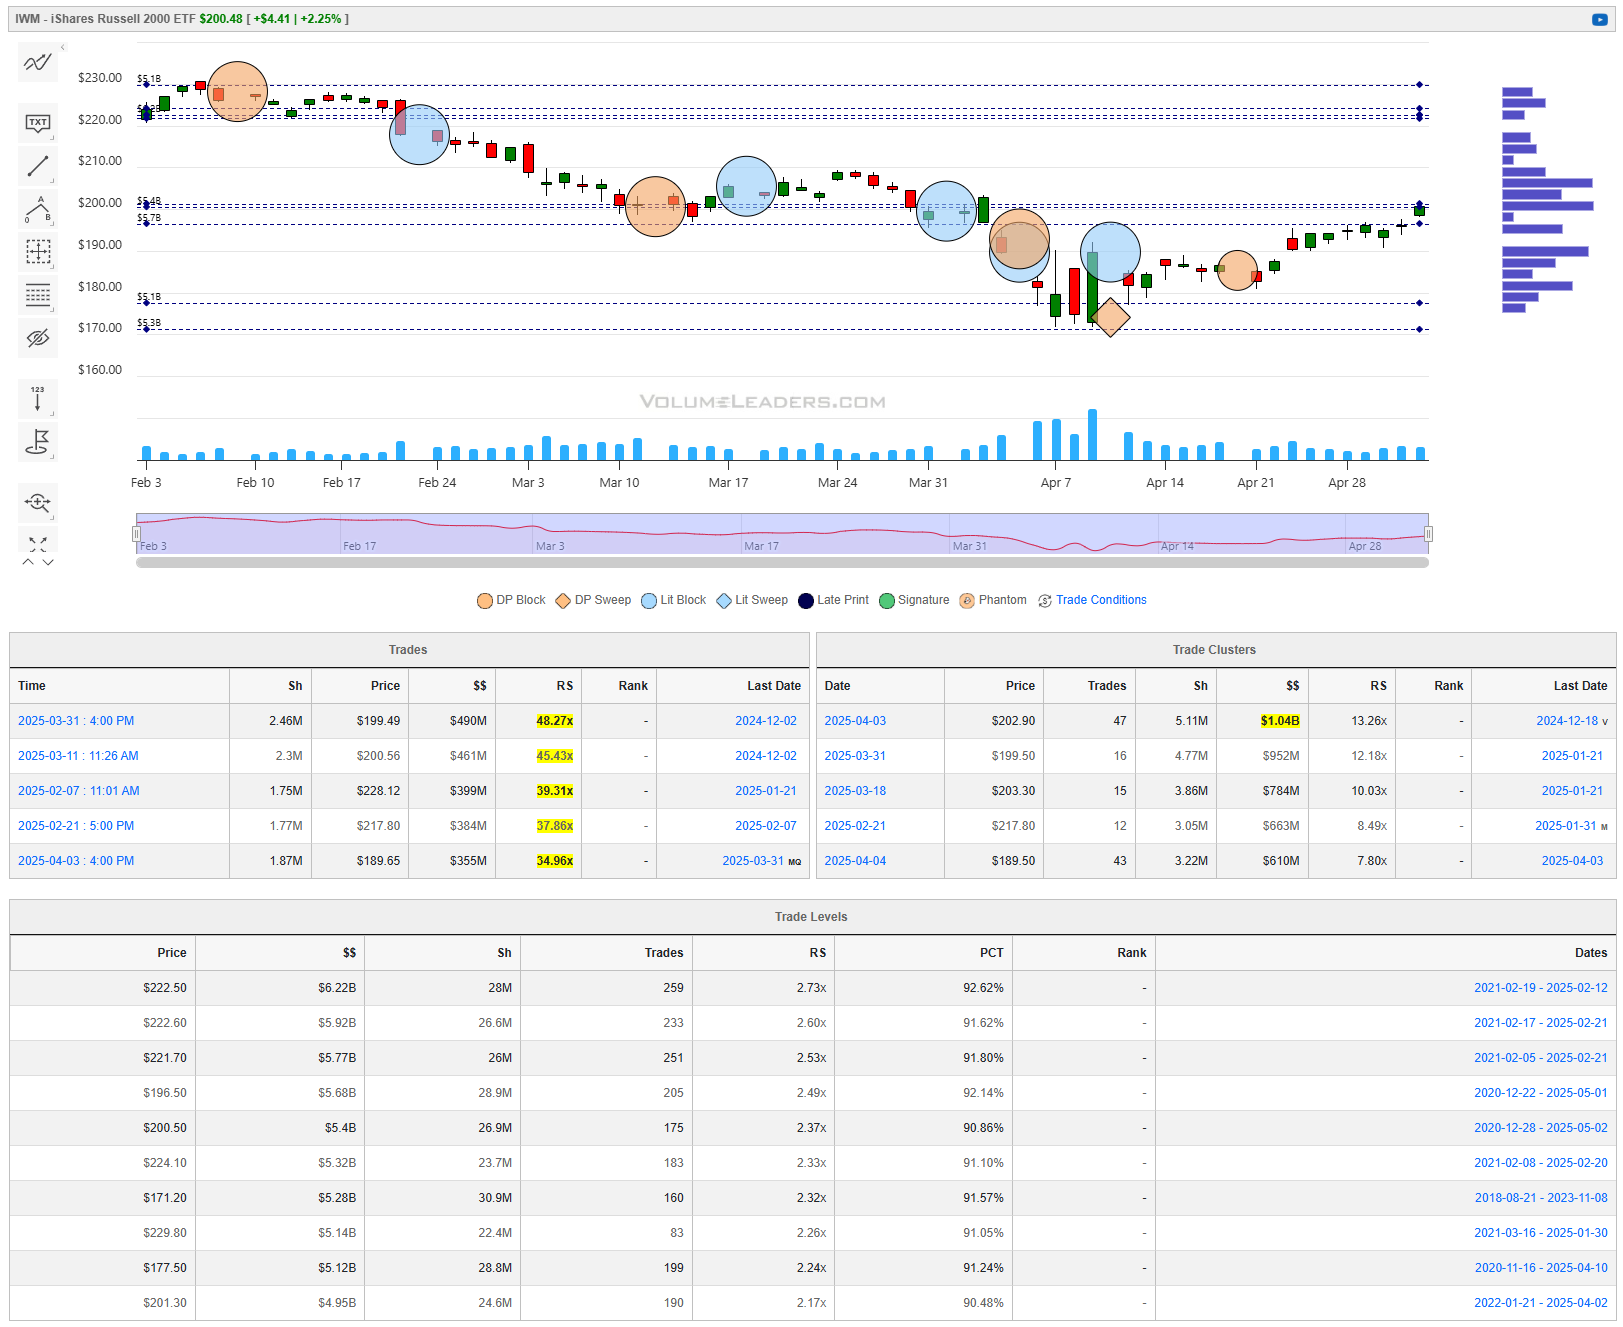
Task: Open trade 2025-03-31 : 4:00 PM
Action: click(x=76, y=721)
